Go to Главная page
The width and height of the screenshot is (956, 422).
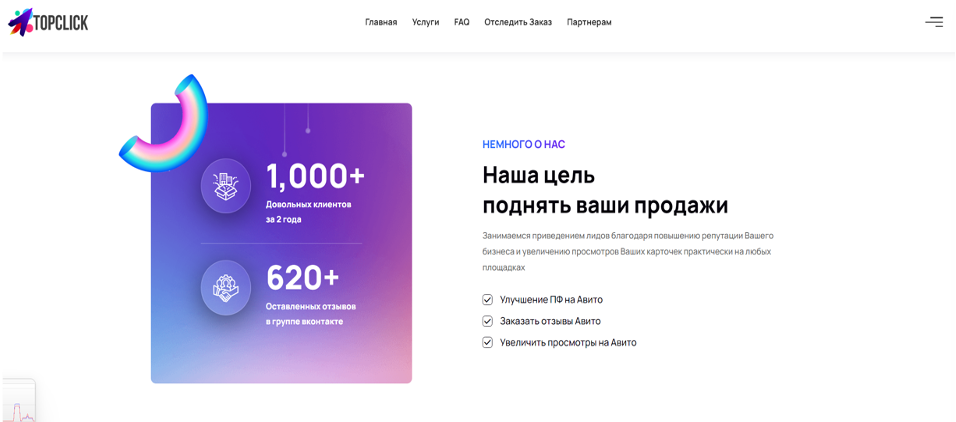(x=381, y=22)
